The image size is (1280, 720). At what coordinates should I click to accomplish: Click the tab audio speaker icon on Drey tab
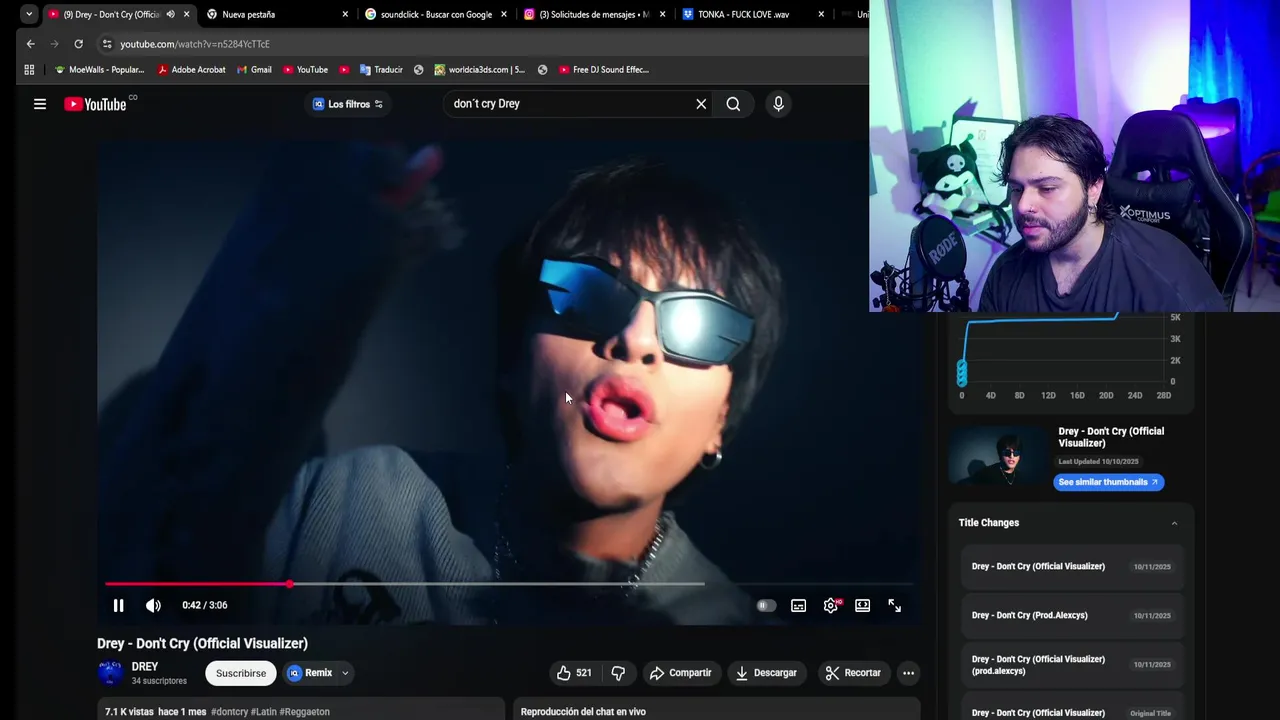(170, 14)
